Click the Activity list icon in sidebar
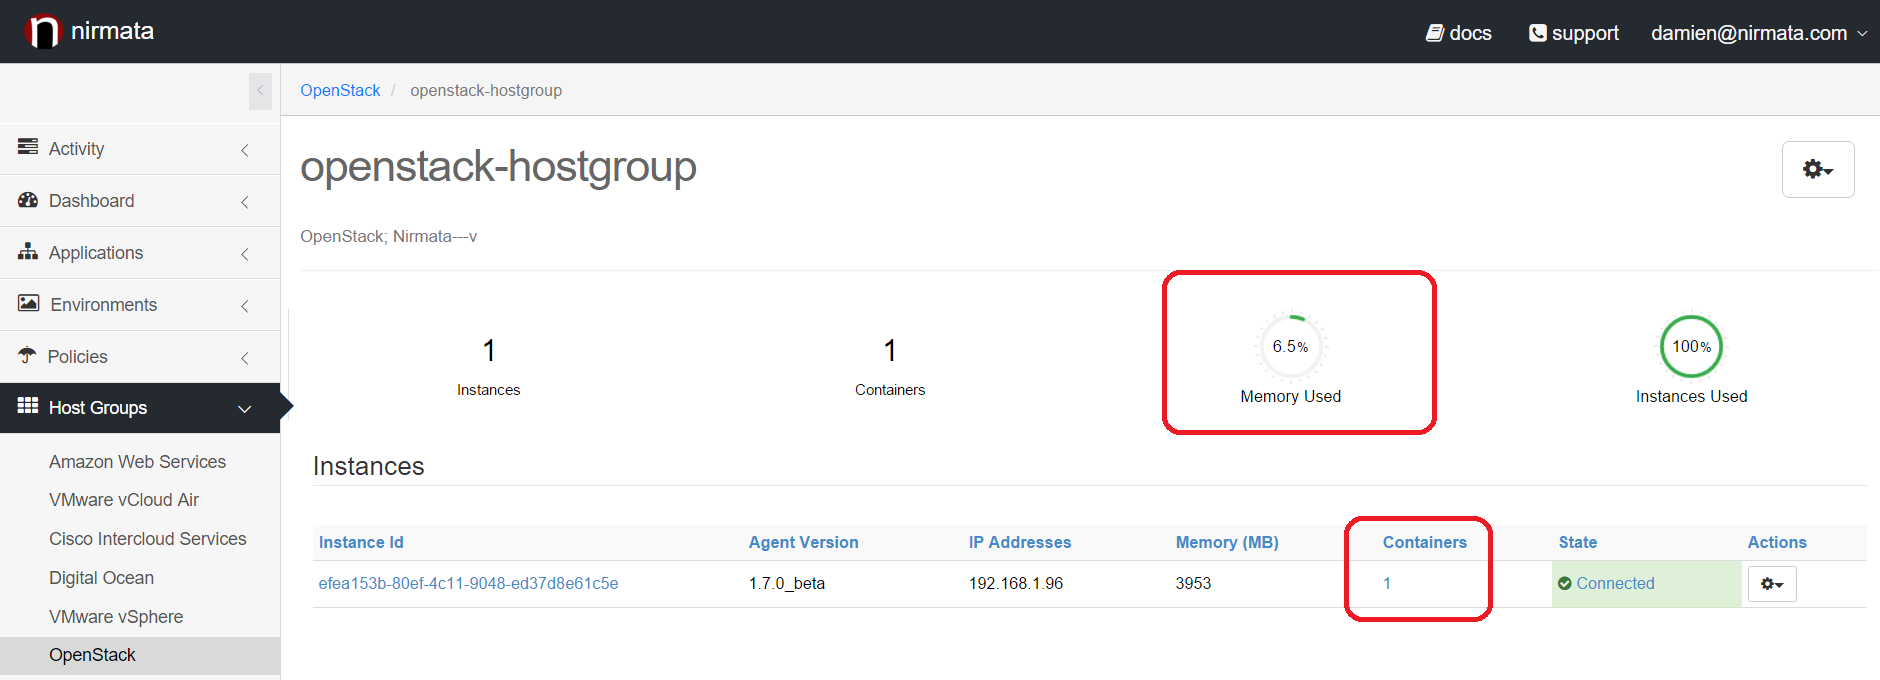 coord(28,147)
